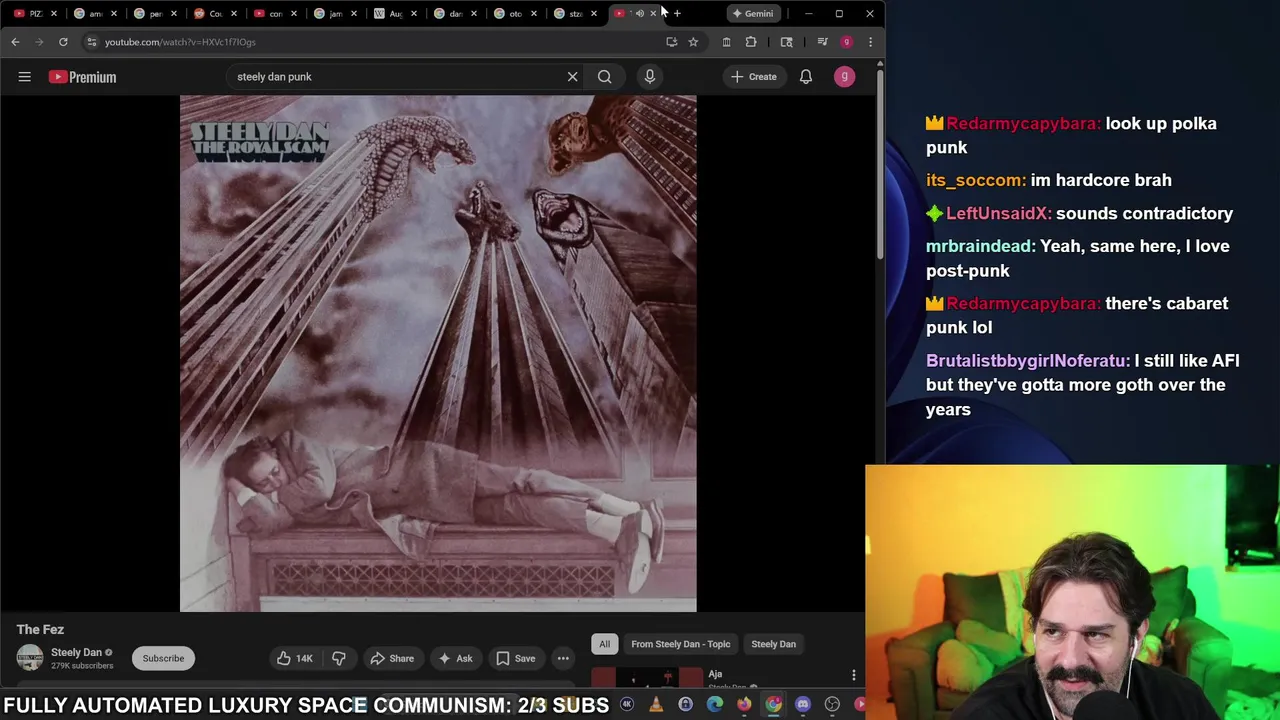Image resolution: width=1280 pixels, height=720 pixels.
Task: Open the 4K downloader taskbar icon
Action: (x=627, y=705)
